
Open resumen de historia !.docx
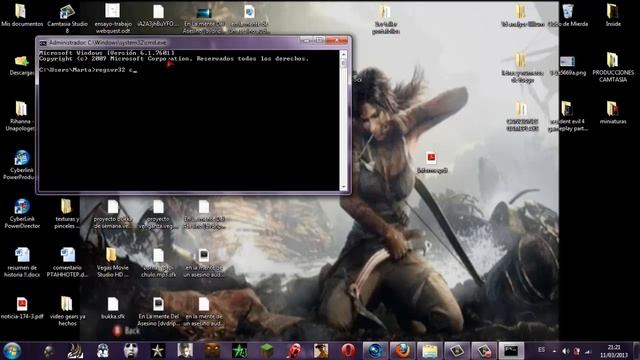pos(22,262)
